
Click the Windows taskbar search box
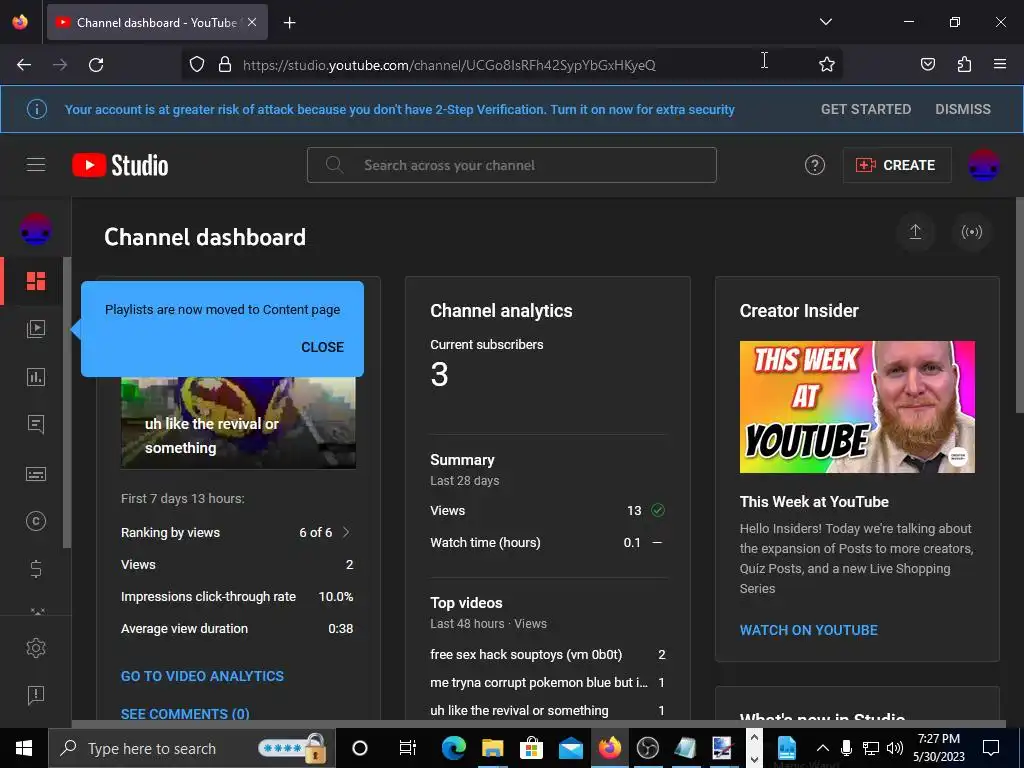(192, 748)
